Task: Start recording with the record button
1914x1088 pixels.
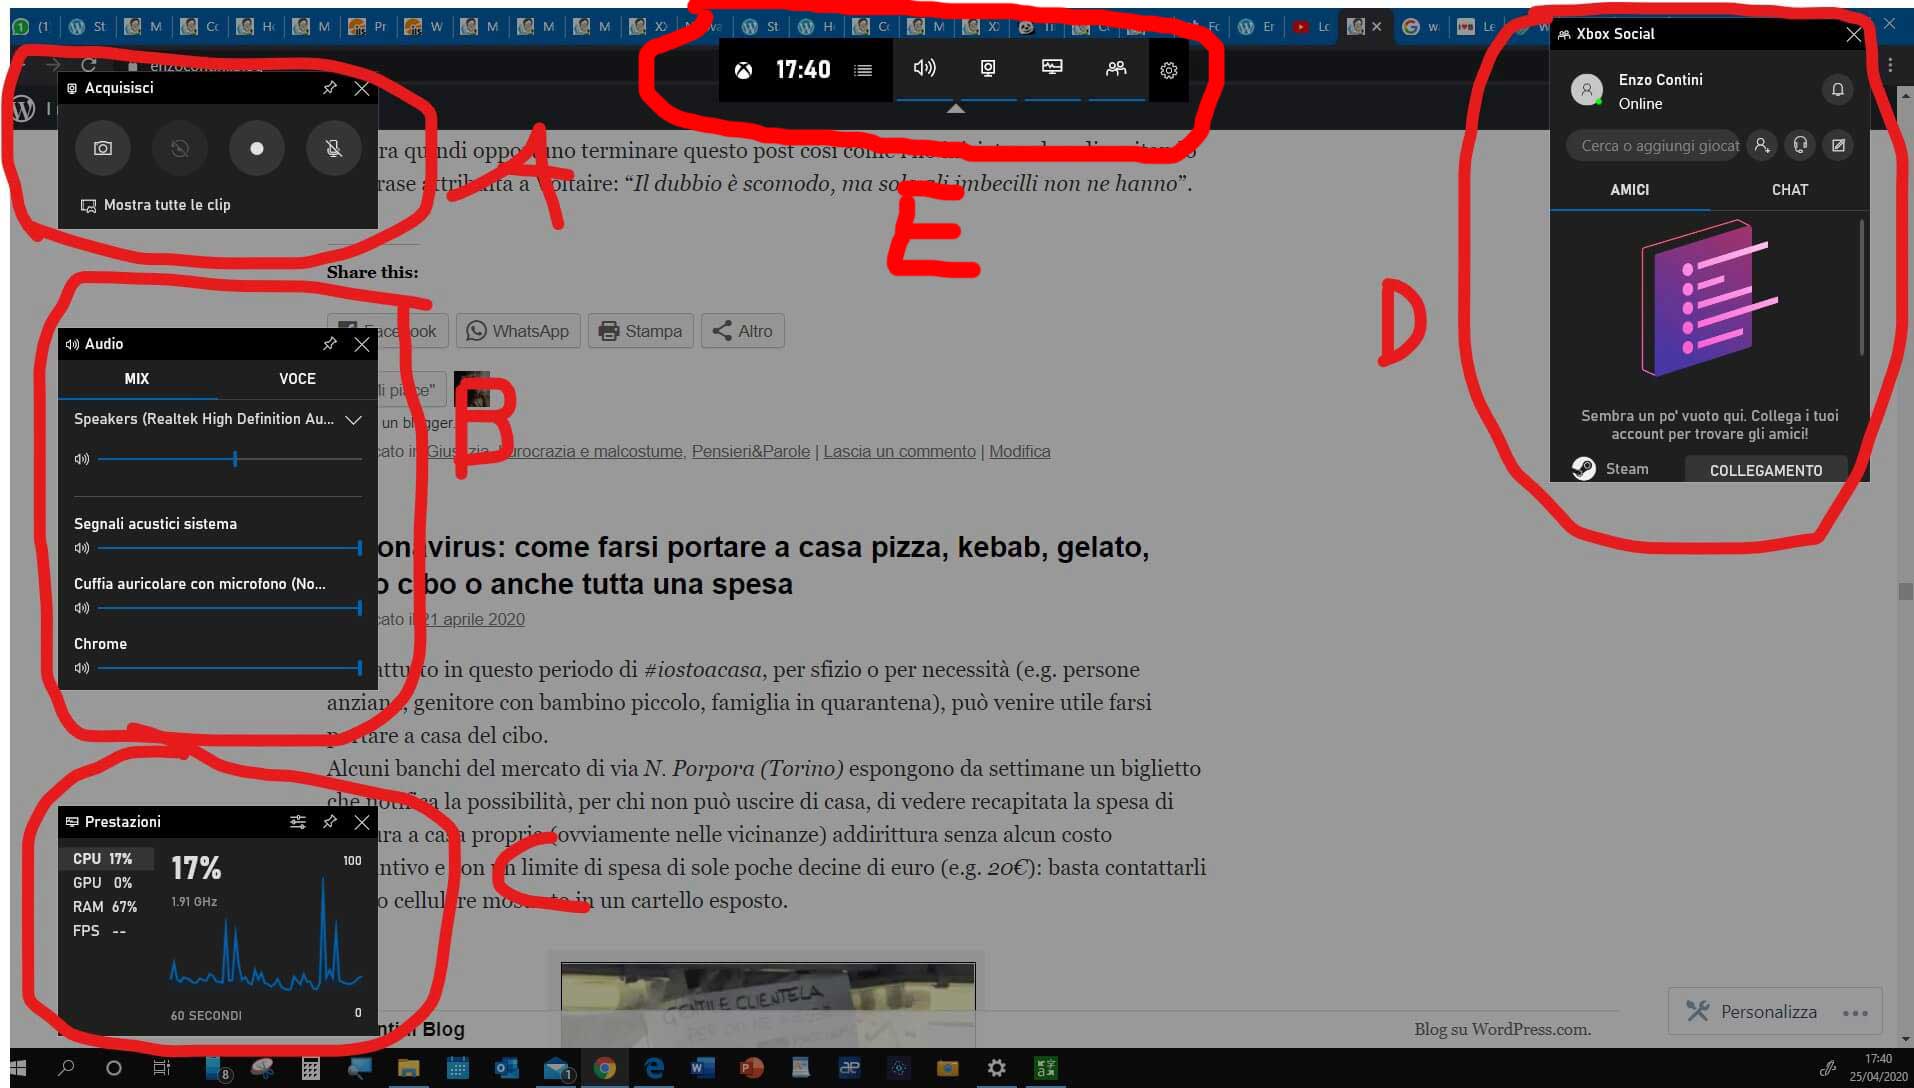Action: tap(257, 148)
